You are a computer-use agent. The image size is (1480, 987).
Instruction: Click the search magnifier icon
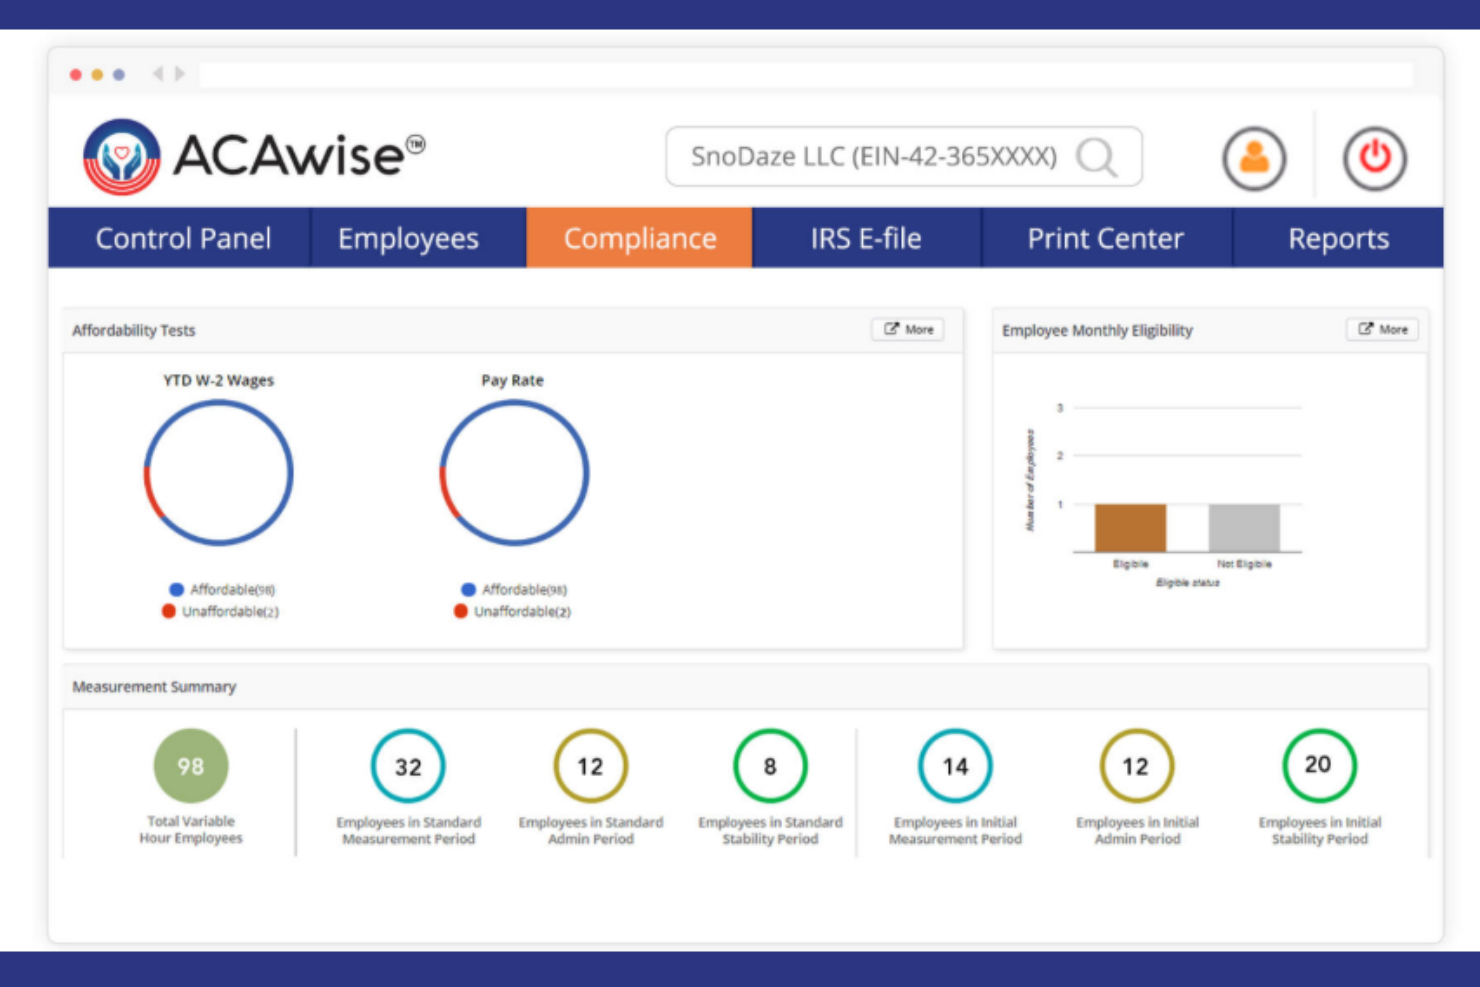(x=1096, y=157)
